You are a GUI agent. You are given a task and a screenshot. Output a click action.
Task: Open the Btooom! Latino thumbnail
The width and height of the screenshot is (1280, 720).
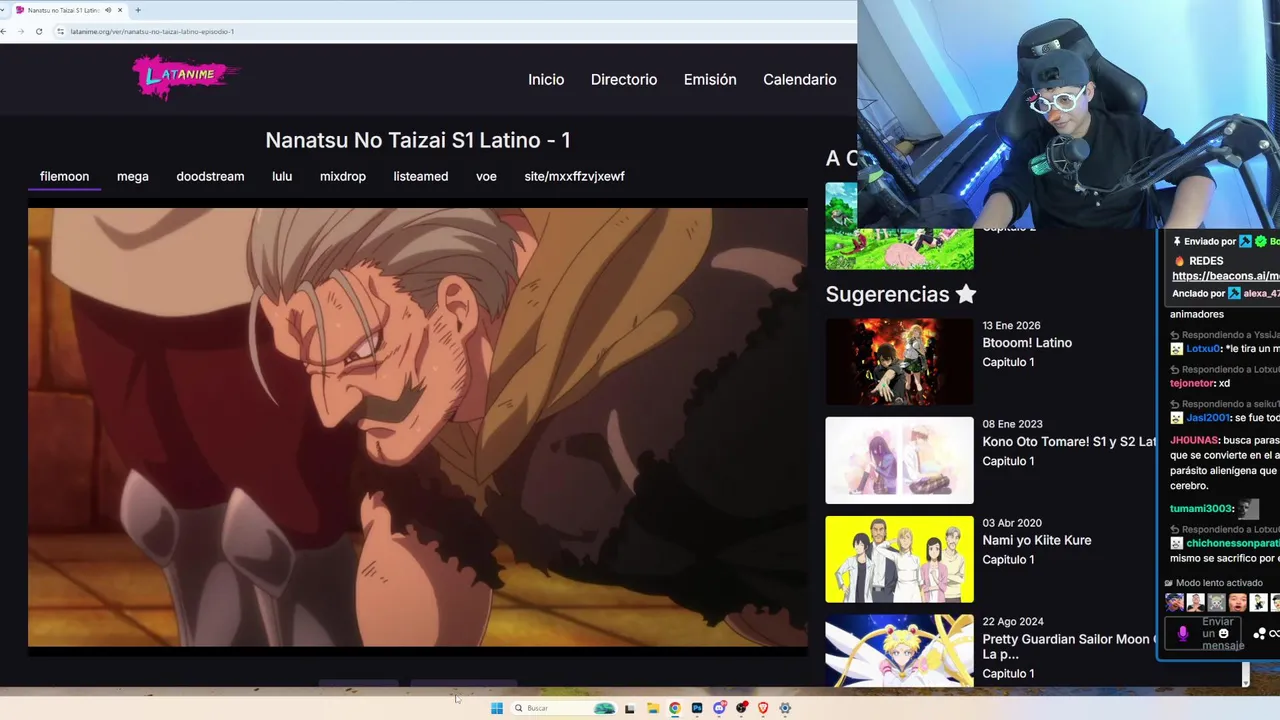tap(899, 361)
